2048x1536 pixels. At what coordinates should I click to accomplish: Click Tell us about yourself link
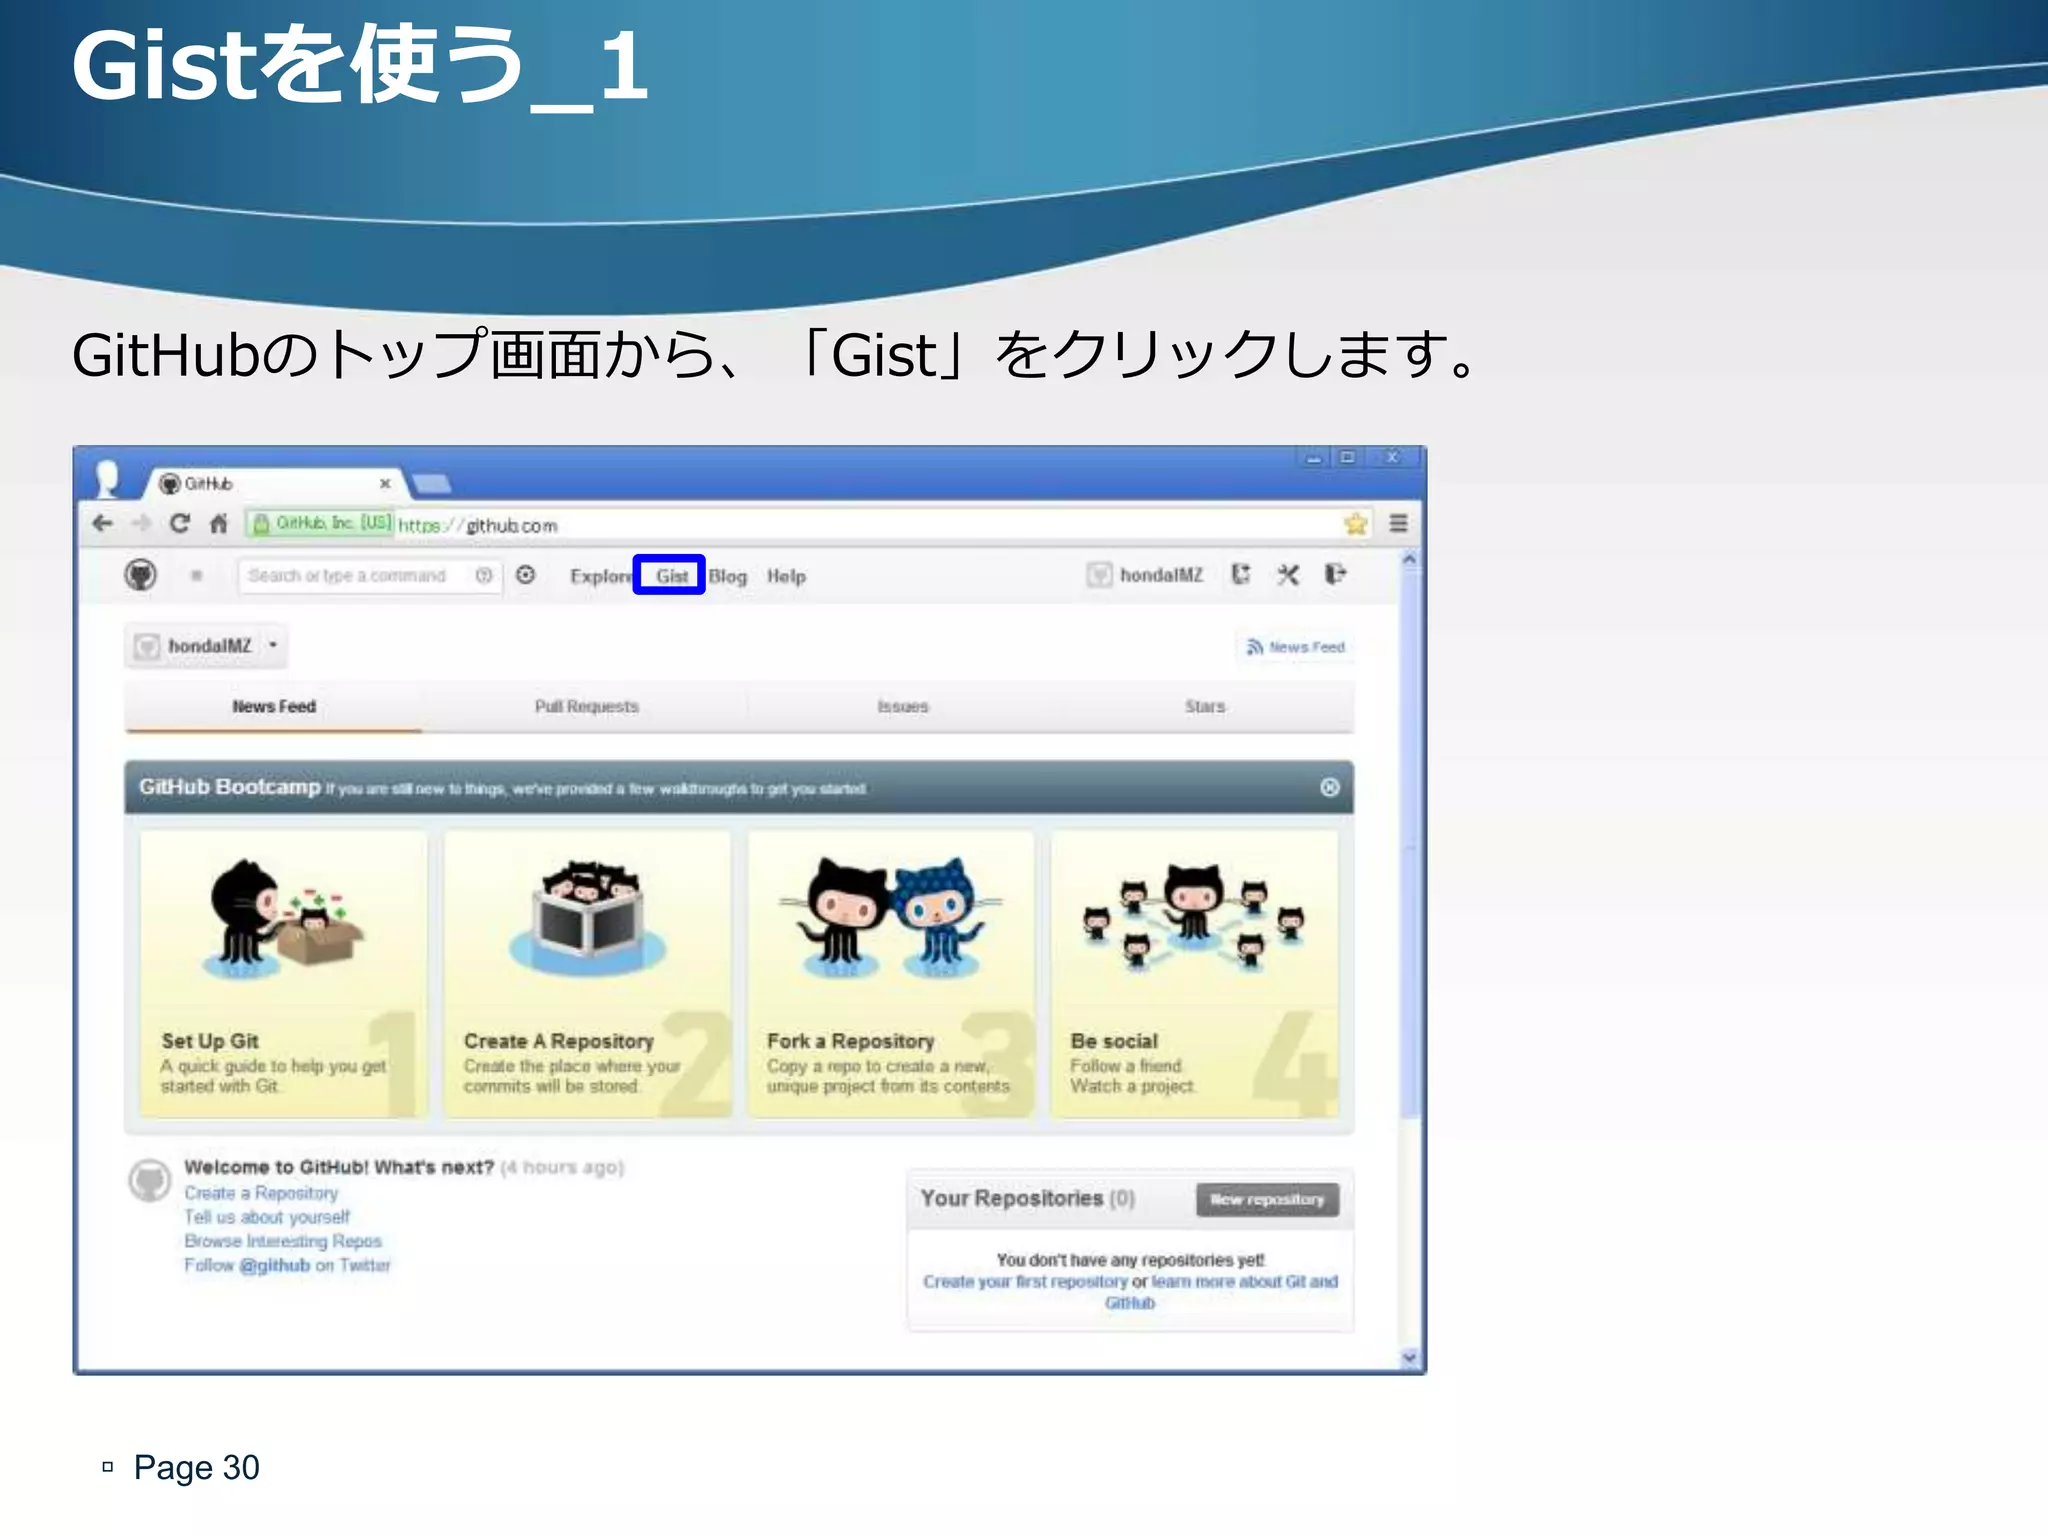click(267, 1217)
